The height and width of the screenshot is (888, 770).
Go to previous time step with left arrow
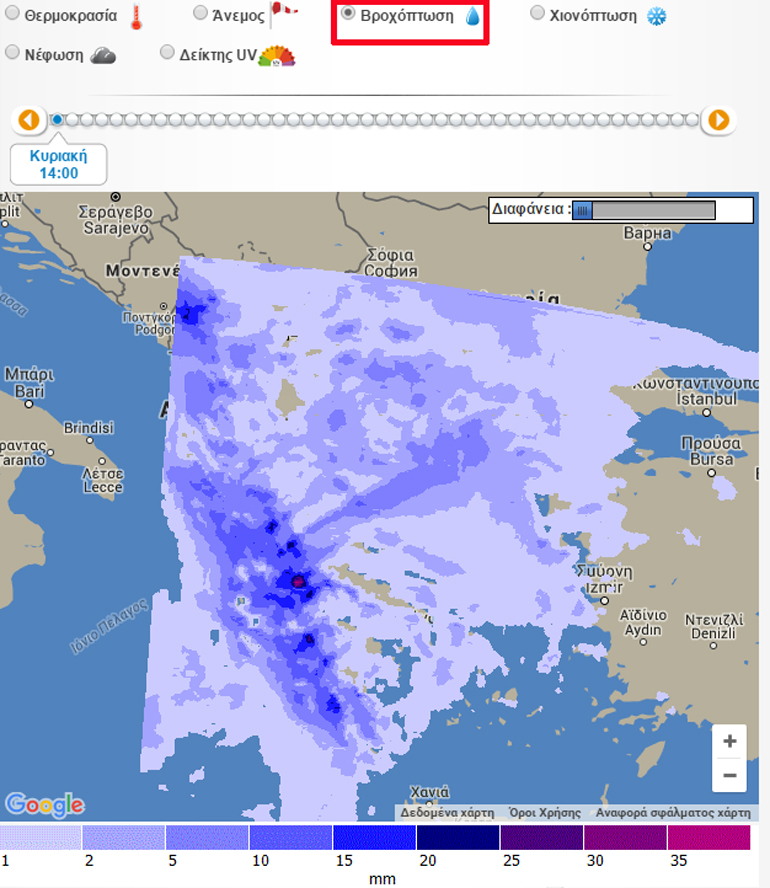click(x=29, y=120)
